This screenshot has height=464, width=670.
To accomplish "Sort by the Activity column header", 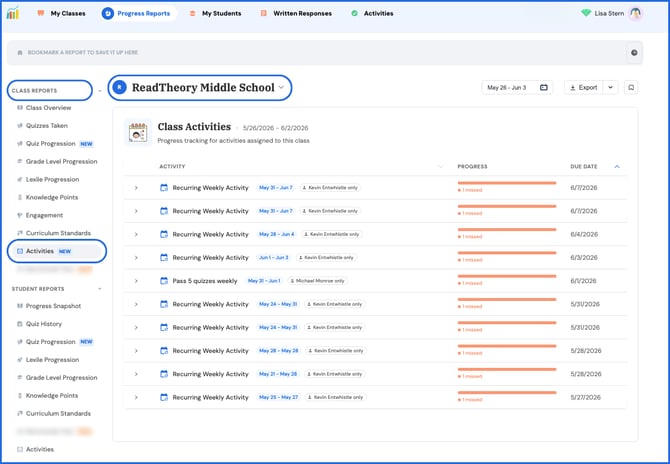I will click(x=172, y=167).
